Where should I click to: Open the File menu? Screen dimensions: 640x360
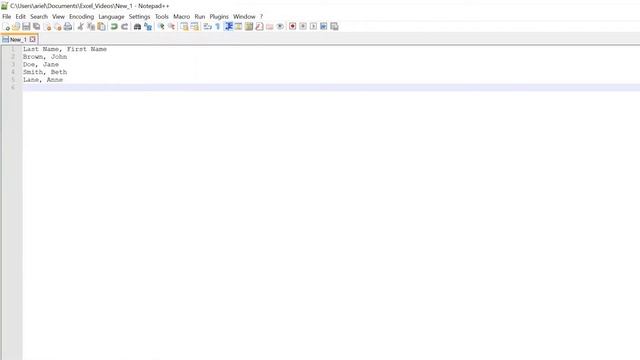pos(7,17)
